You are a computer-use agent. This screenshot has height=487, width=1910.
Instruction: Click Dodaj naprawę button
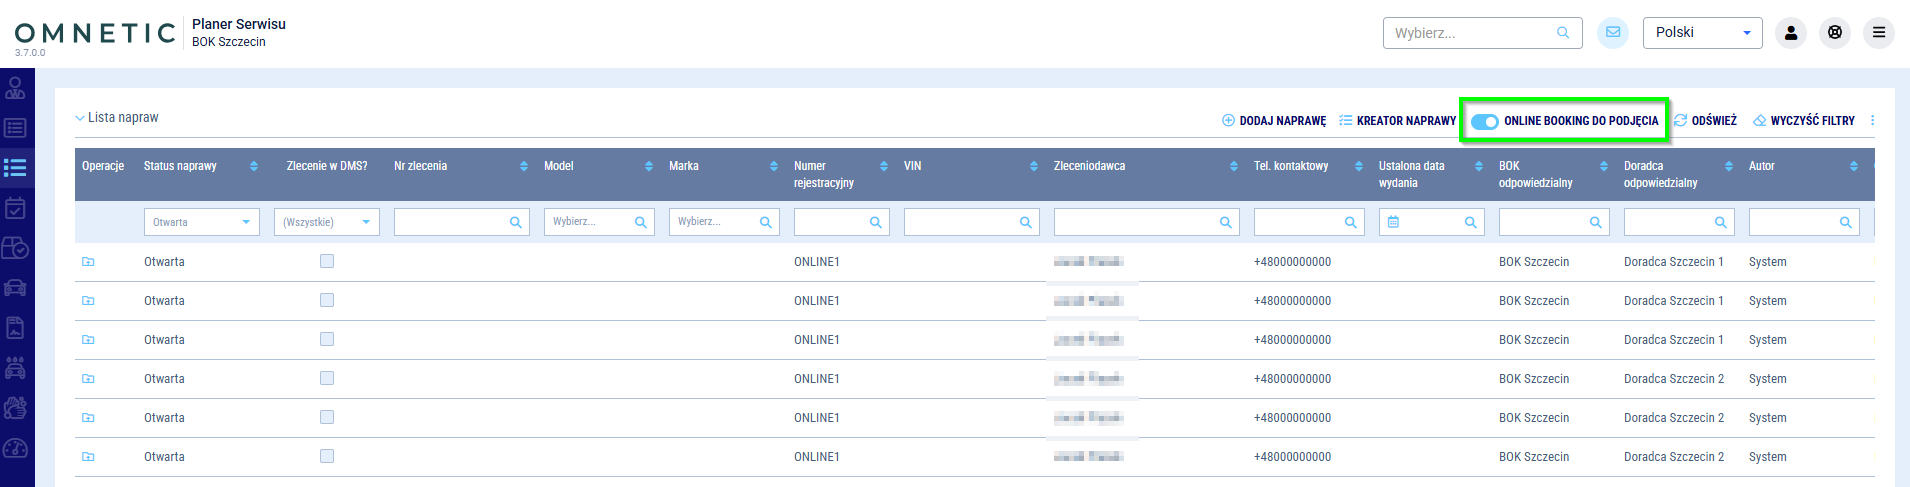1274,121
